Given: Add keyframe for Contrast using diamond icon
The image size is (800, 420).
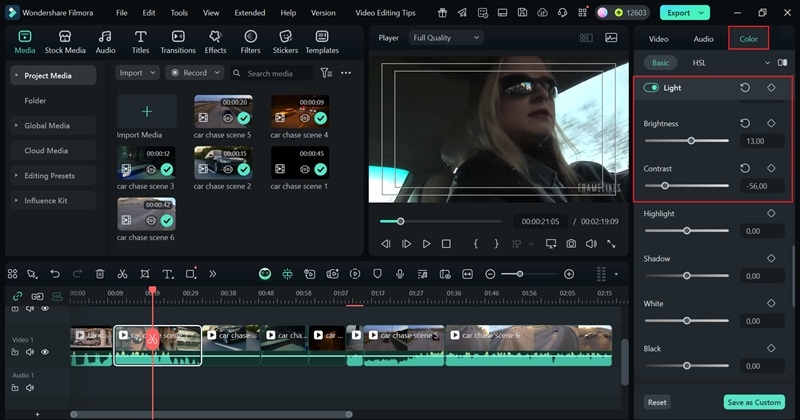Looking at the screenshot, I should pos(771,168).
